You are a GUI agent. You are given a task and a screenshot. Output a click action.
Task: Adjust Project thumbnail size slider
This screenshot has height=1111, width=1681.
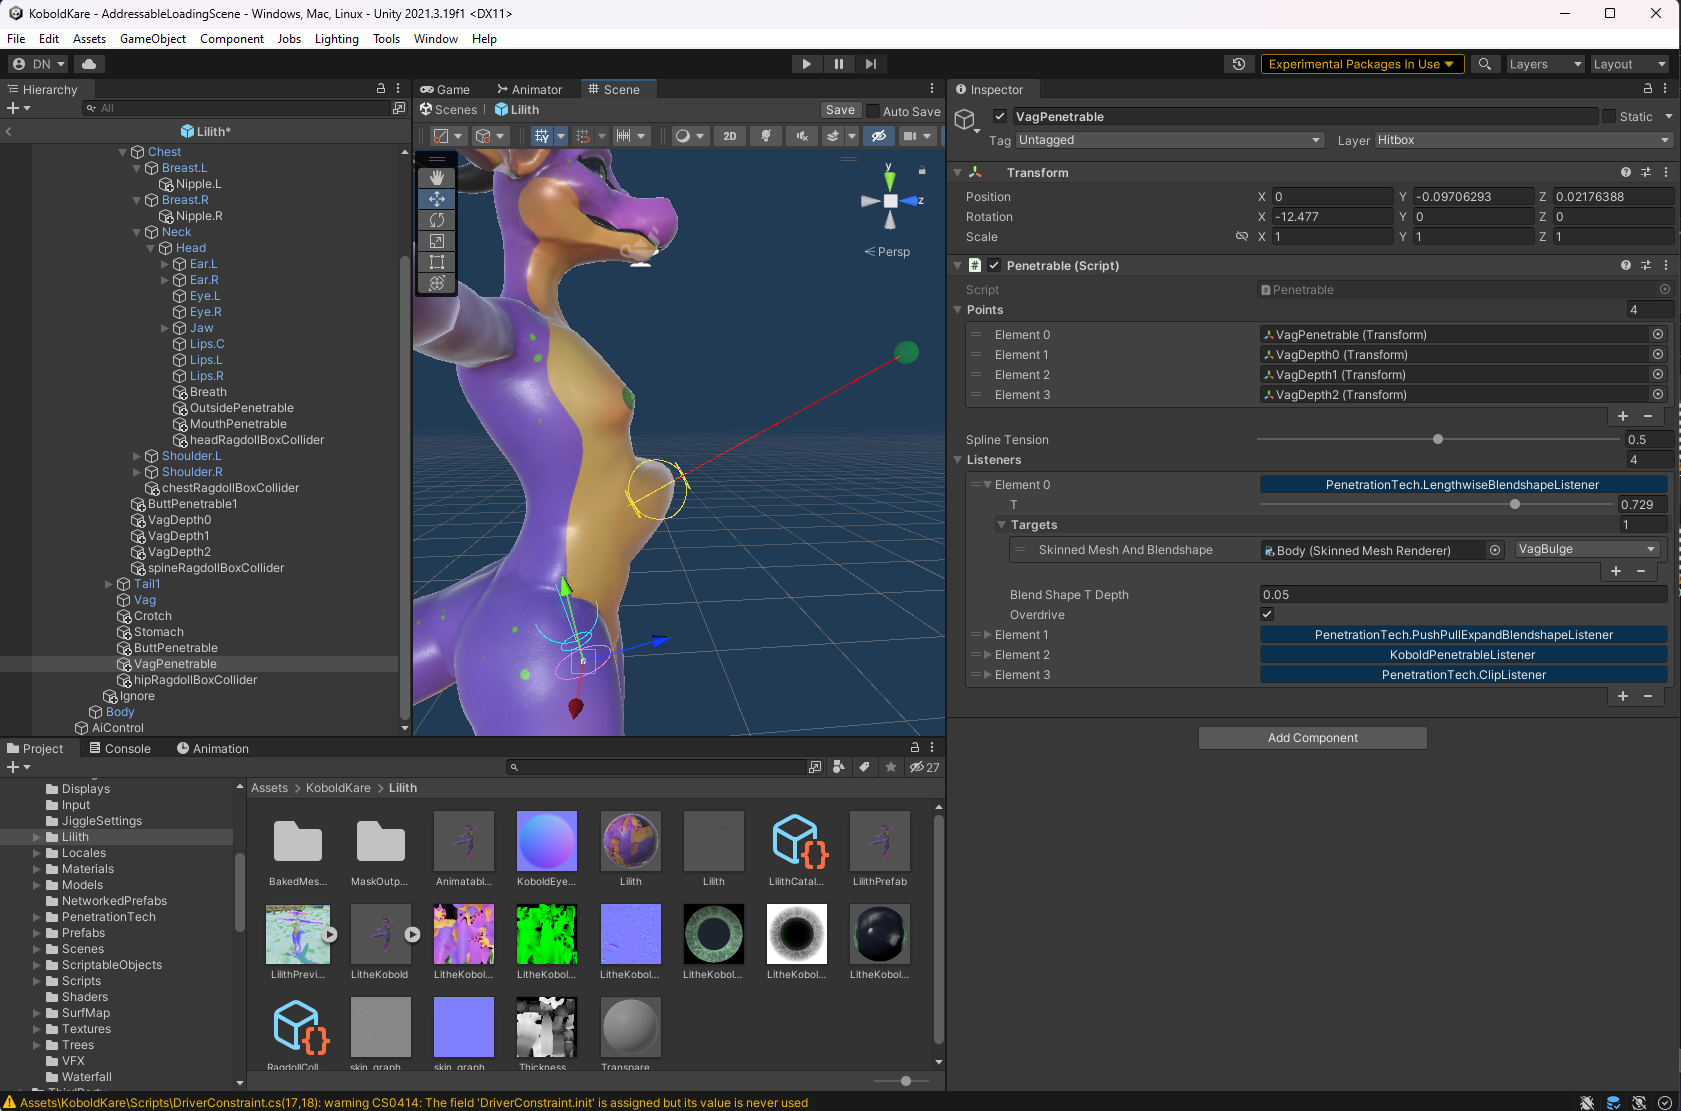[905, 1081]
